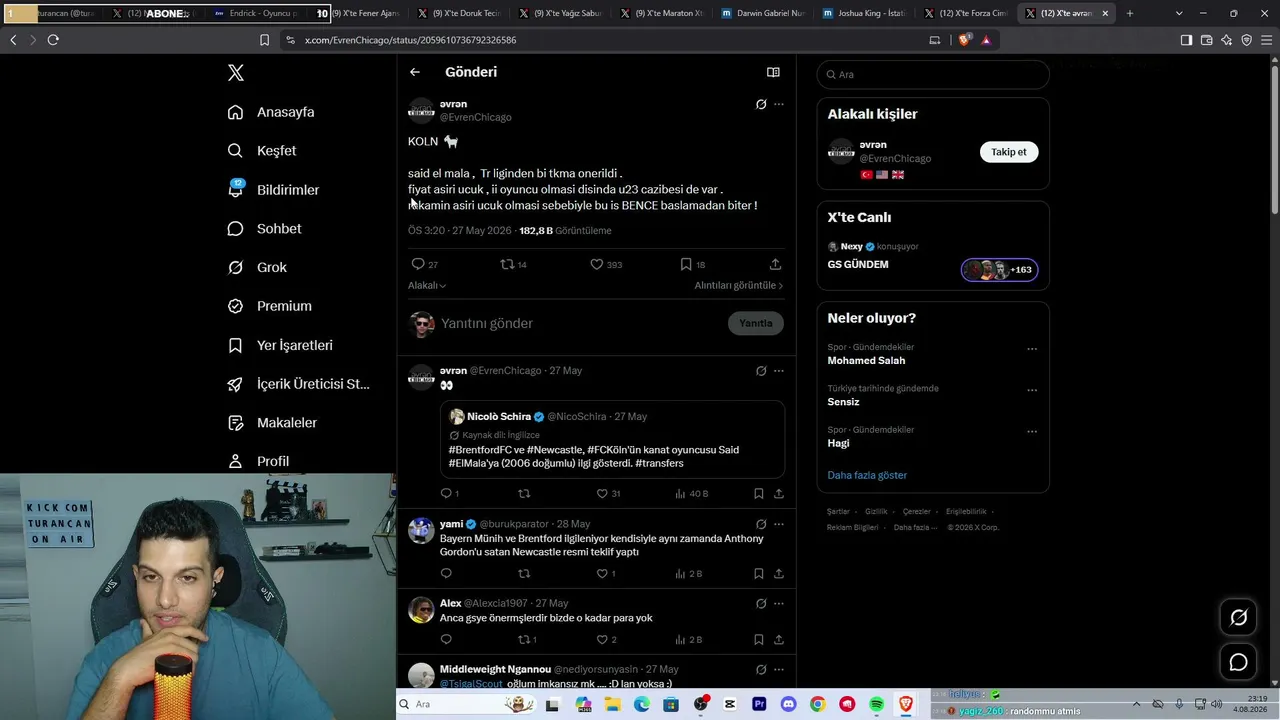
Task: Bookmark yami's reply
Action: [758, 574]
